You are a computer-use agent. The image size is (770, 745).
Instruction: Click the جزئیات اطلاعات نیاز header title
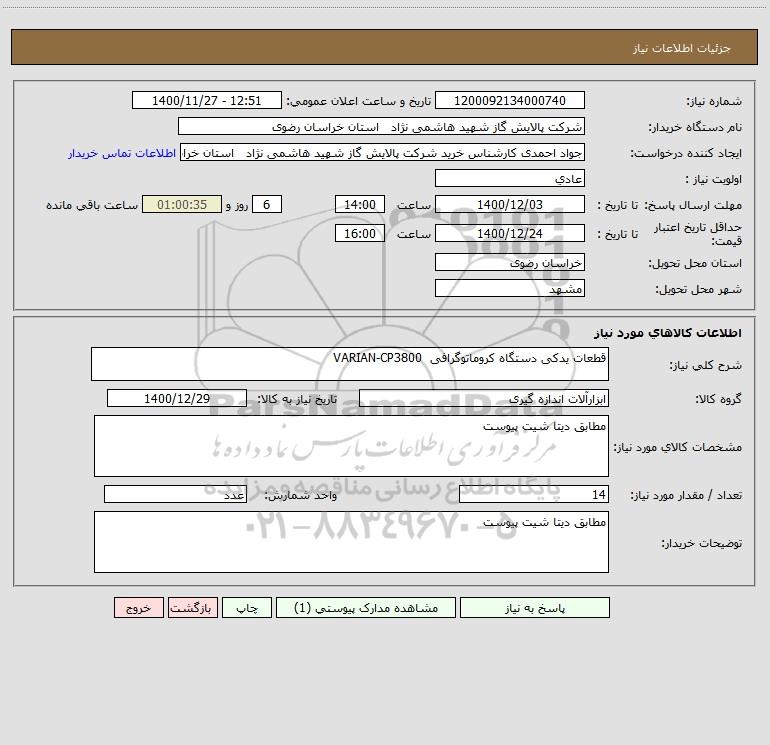682,48
